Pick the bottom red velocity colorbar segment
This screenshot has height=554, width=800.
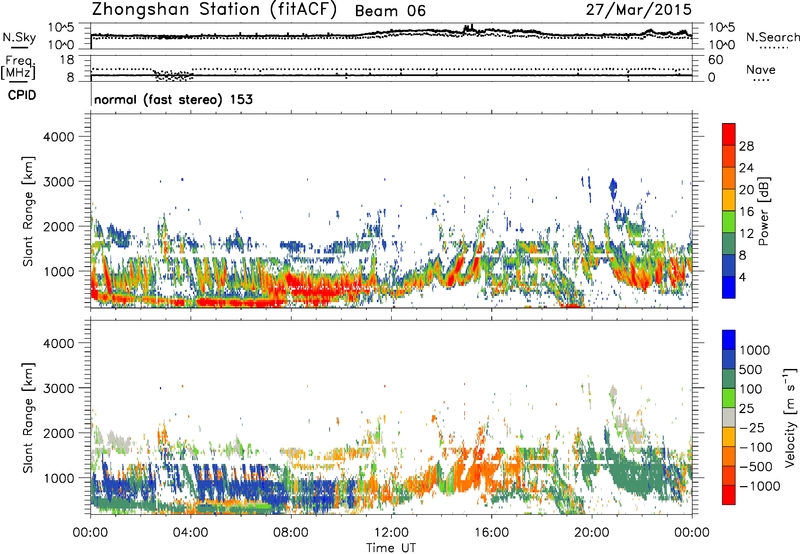point(729,495)
